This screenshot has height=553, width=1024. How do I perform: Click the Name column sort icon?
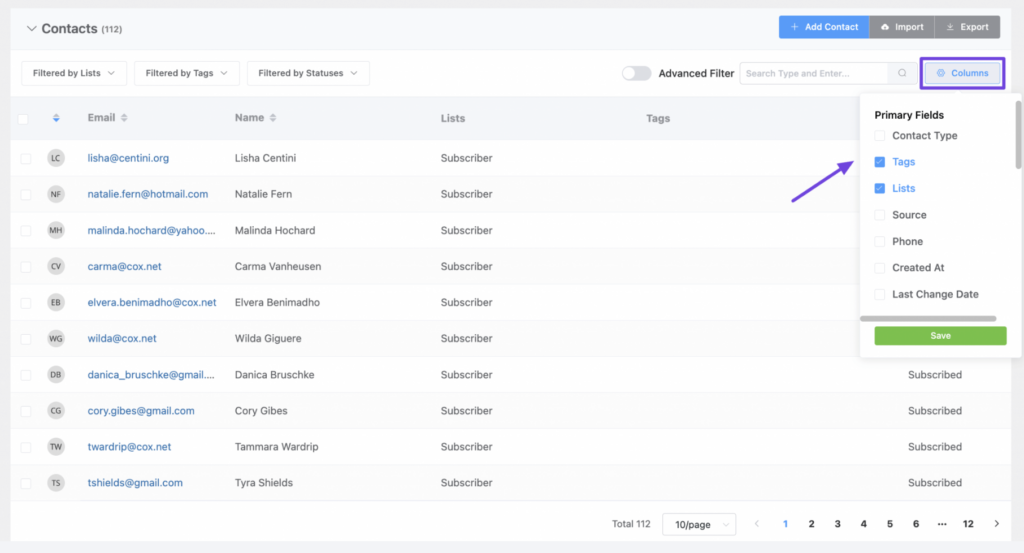[x=273, y=118]
